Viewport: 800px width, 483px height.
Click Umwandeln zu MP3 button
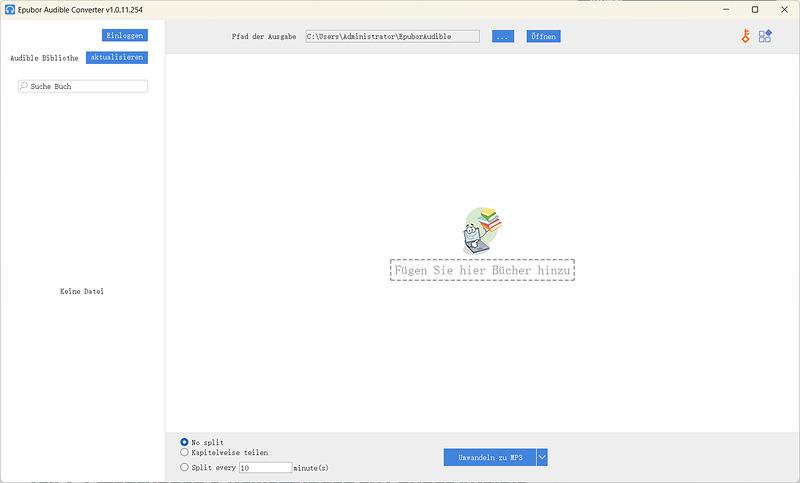(x=490, y=457)
